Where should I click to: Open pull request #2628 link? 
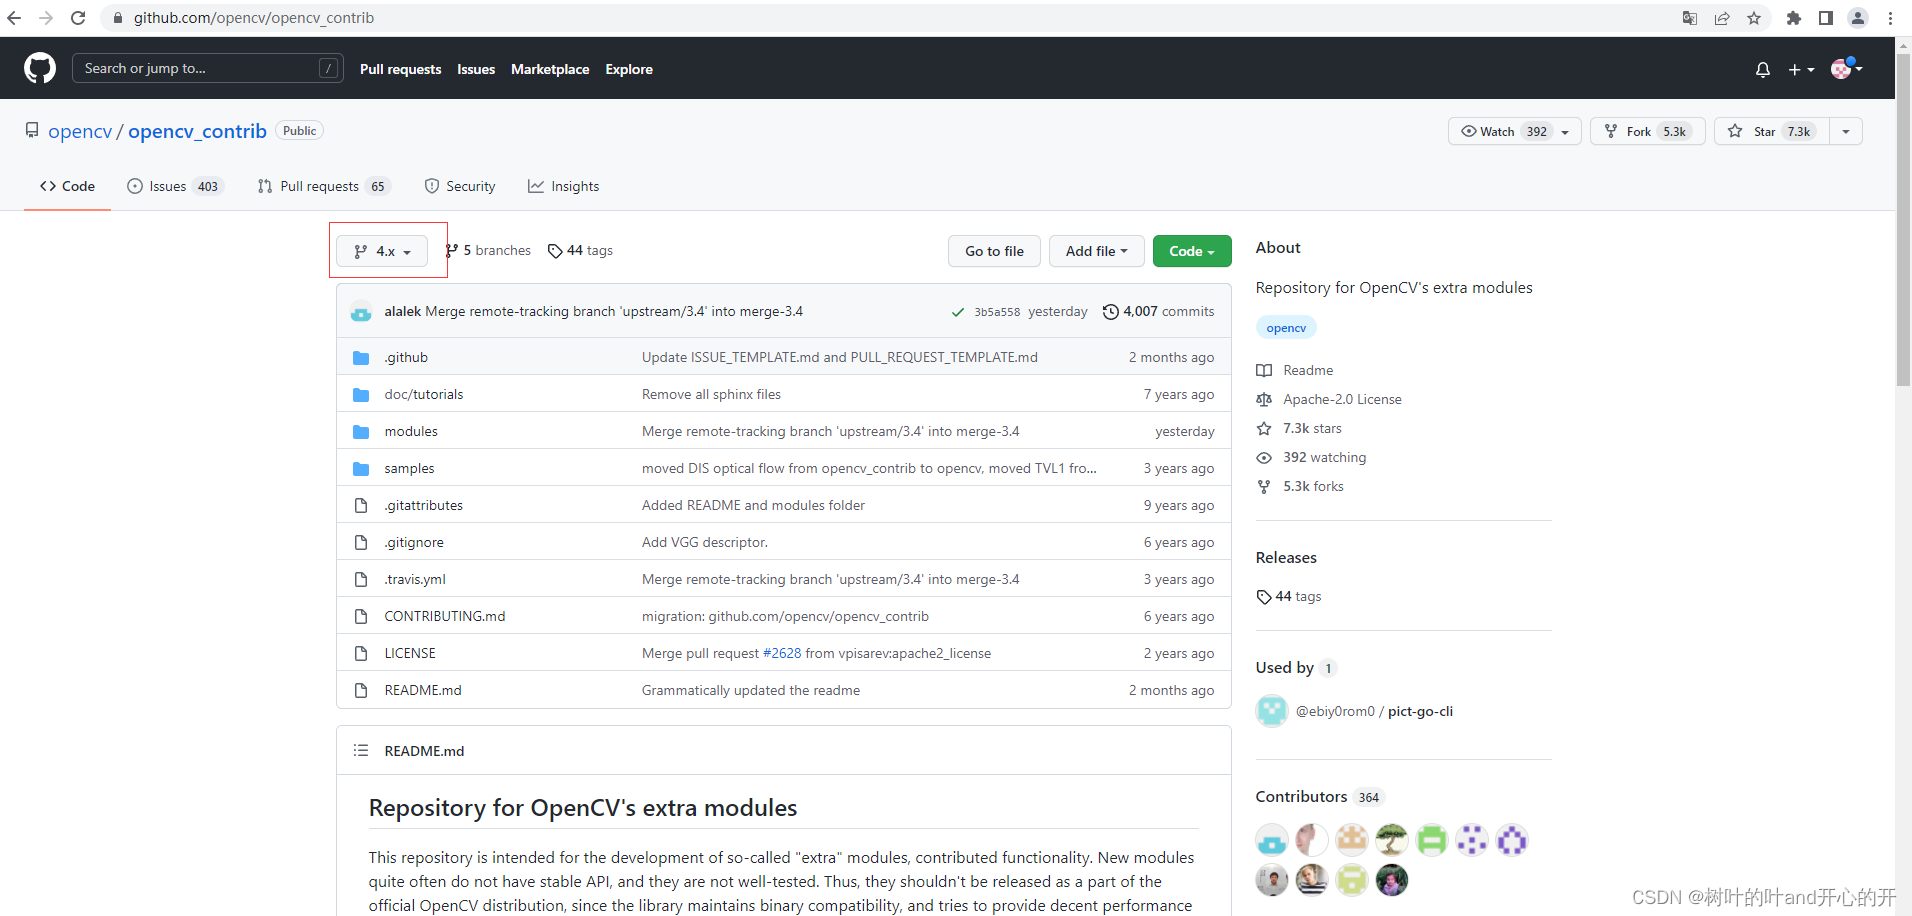pyautogui.click(x=782, y=653)
